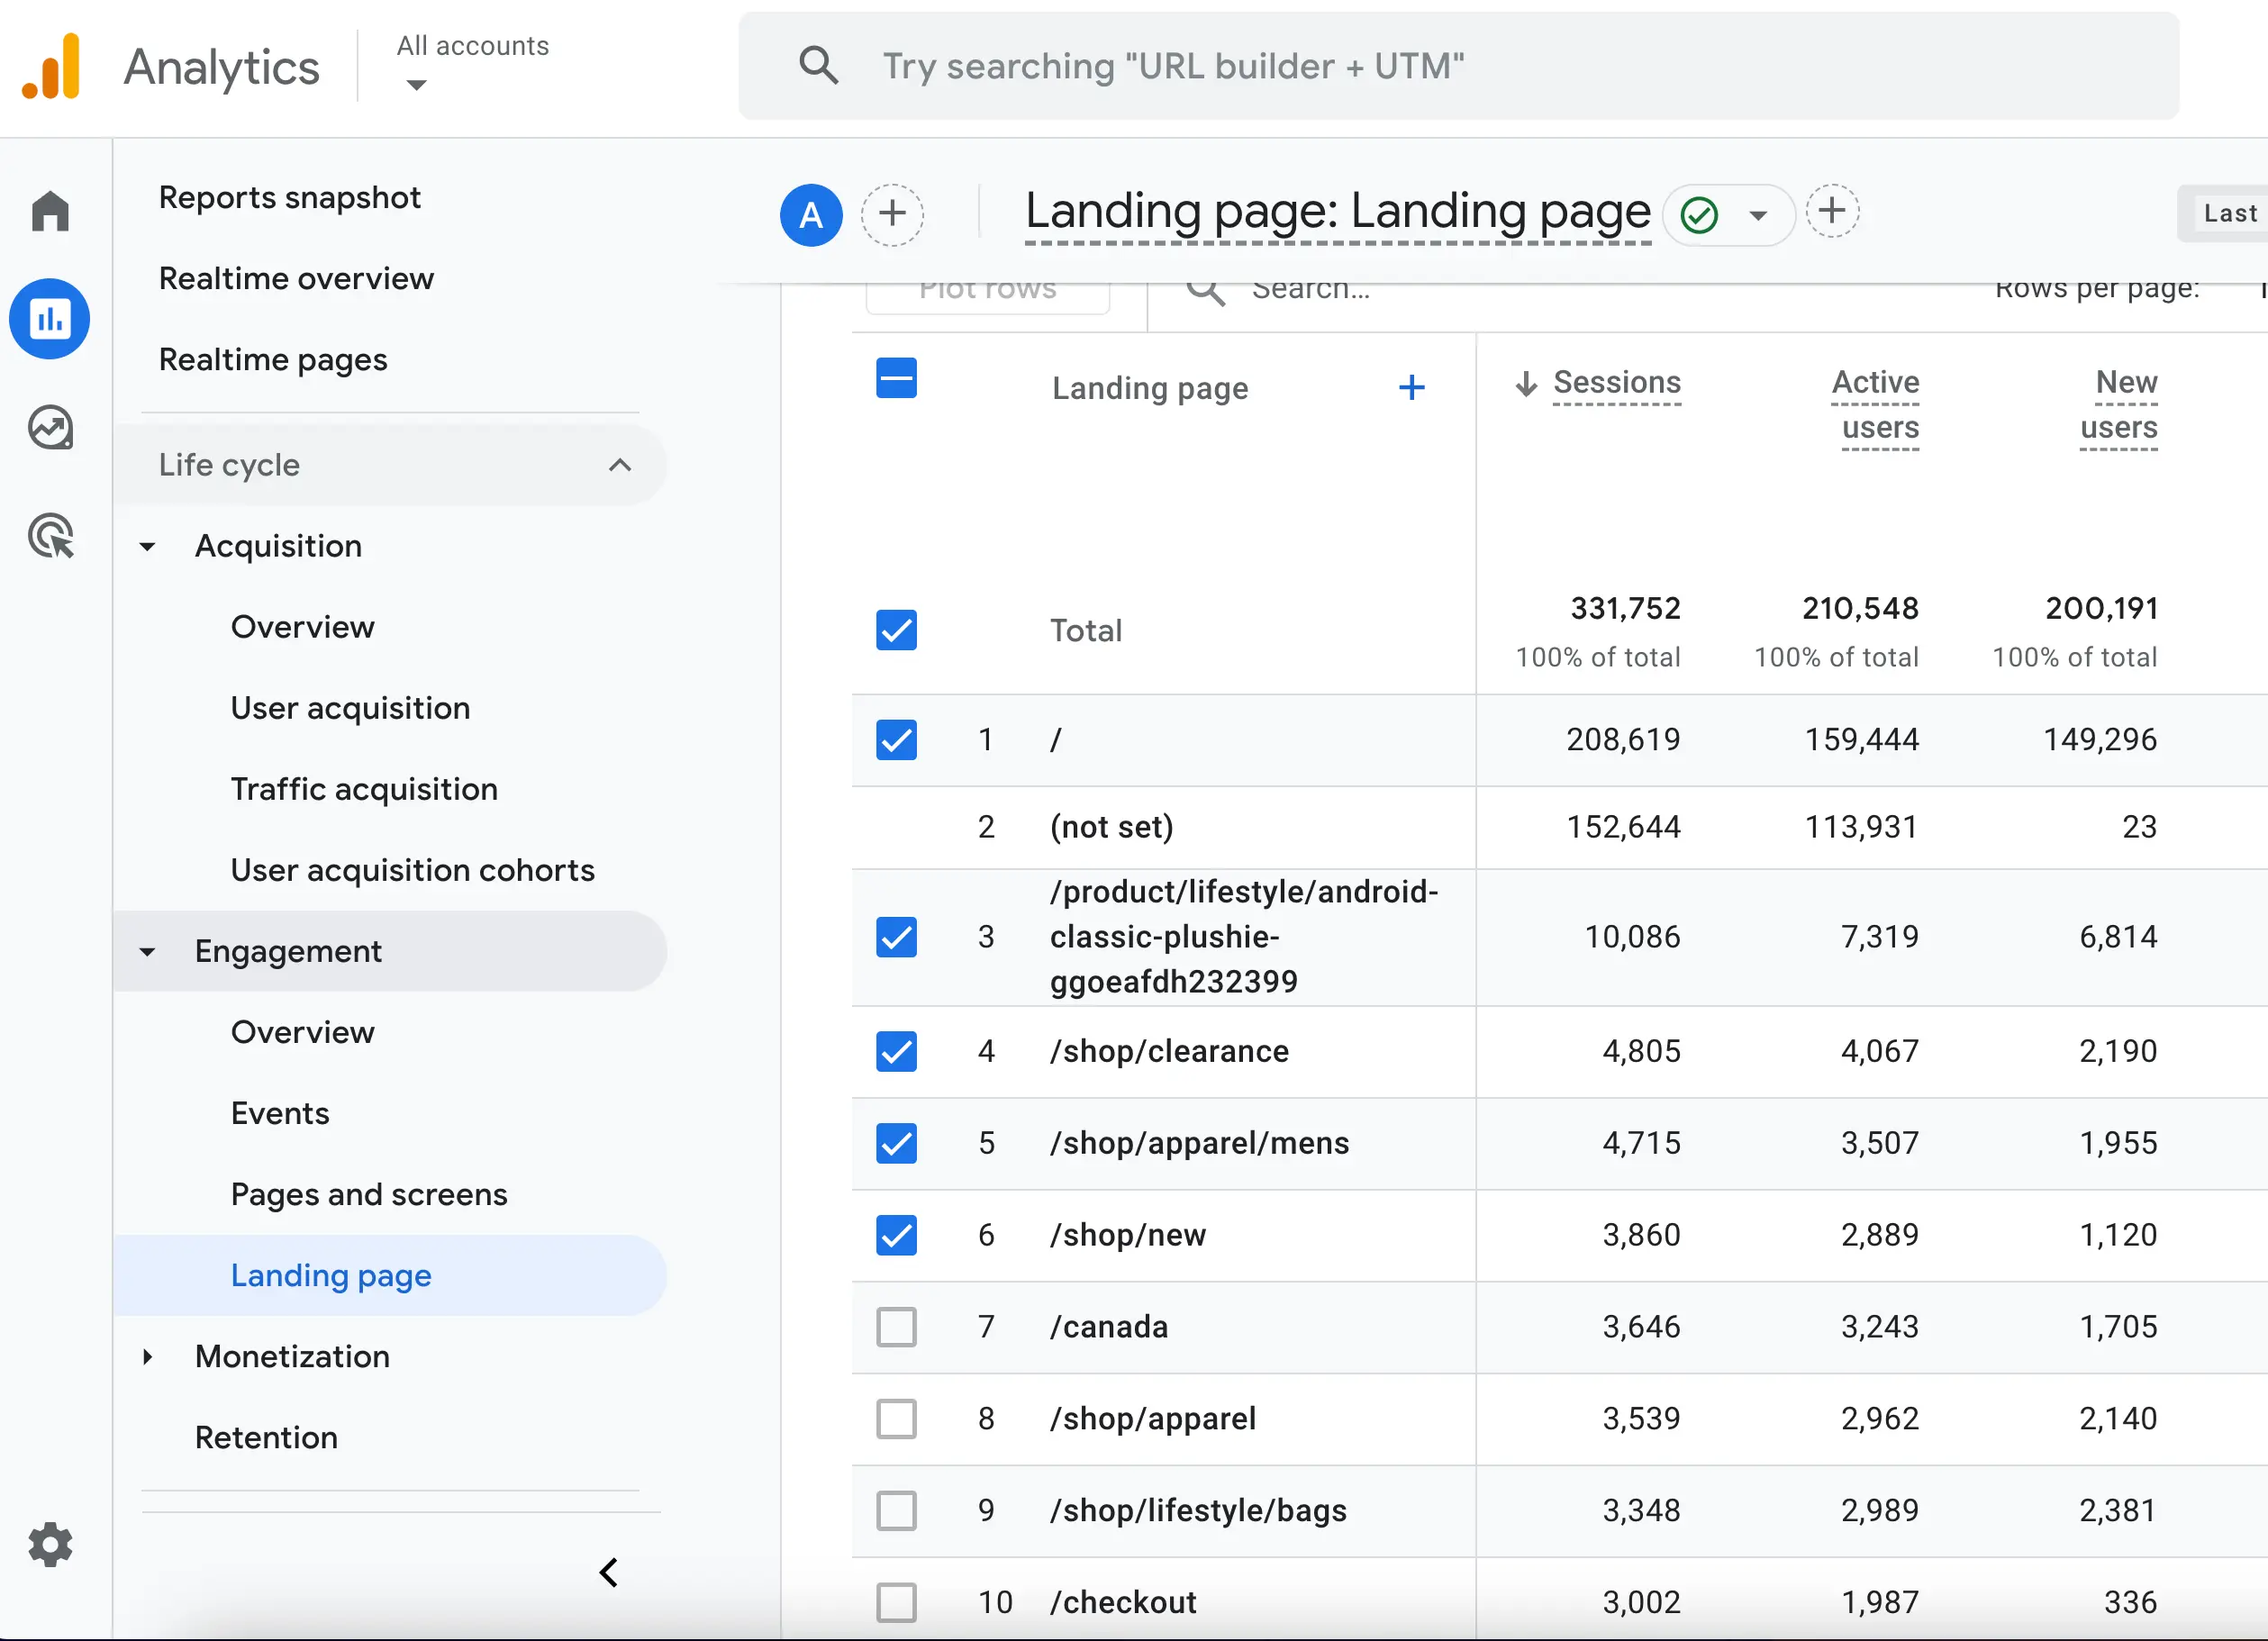Click the search magnifier icon in top bar
This screenshot has height=1641, width=2268.
(818, 66)
